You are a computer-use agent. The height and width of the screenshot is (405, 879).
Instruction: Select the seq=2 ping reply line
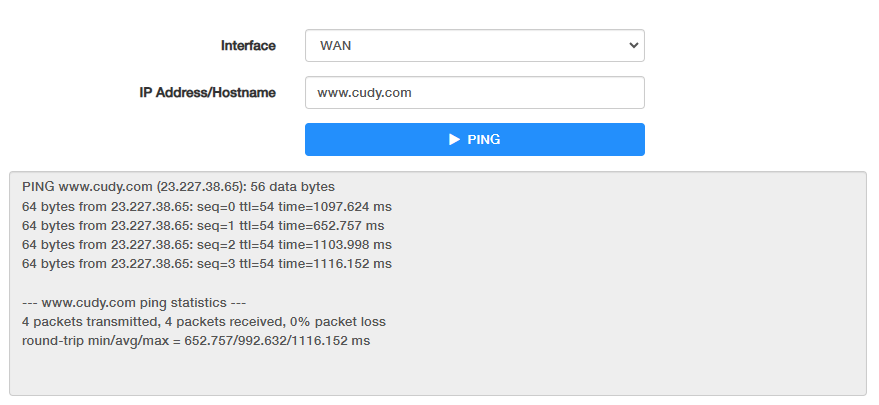206,245
